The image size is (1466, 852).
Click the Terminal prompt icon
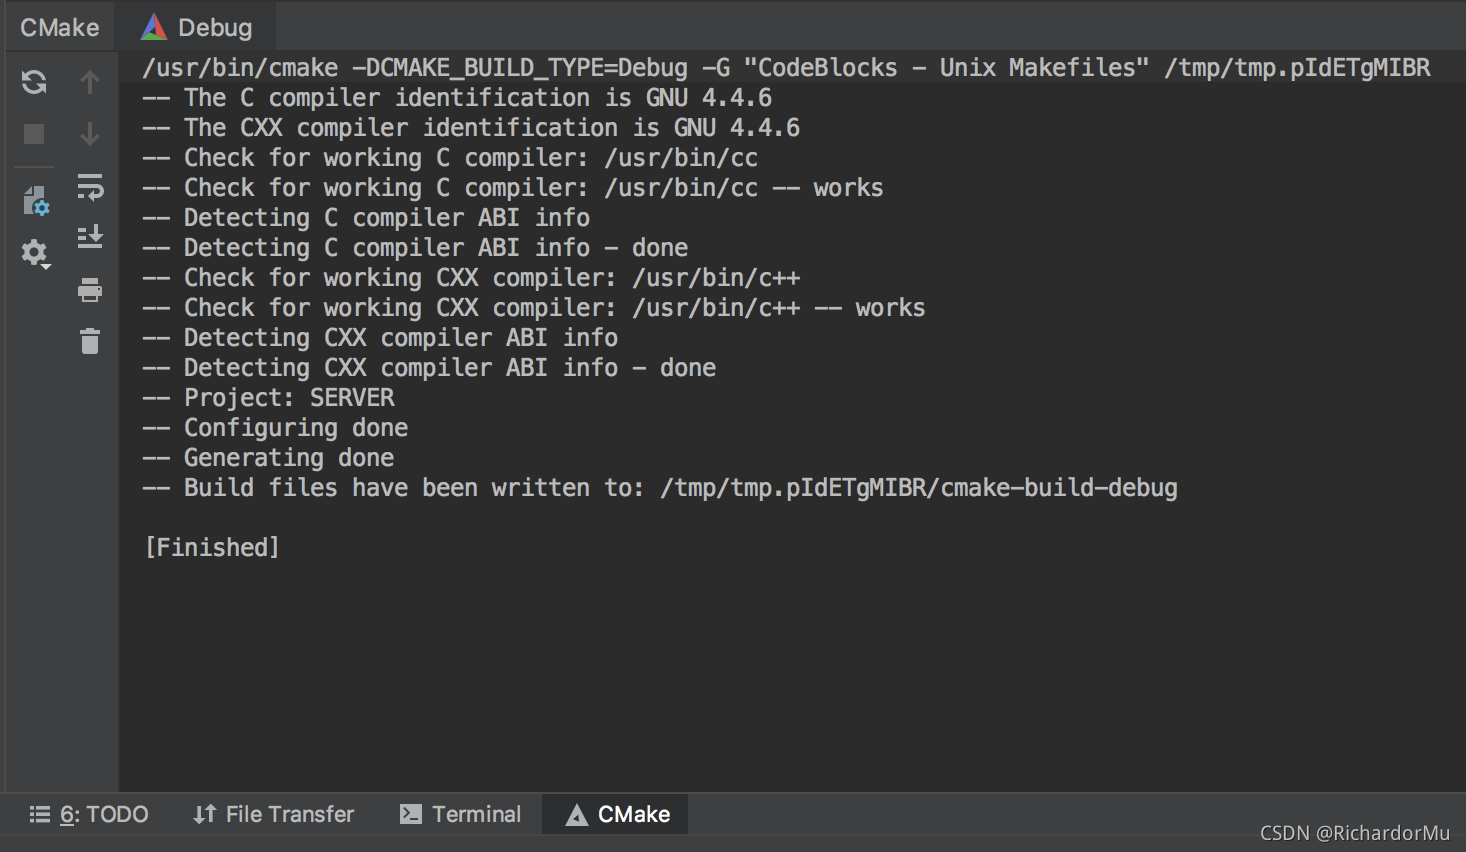411,814
